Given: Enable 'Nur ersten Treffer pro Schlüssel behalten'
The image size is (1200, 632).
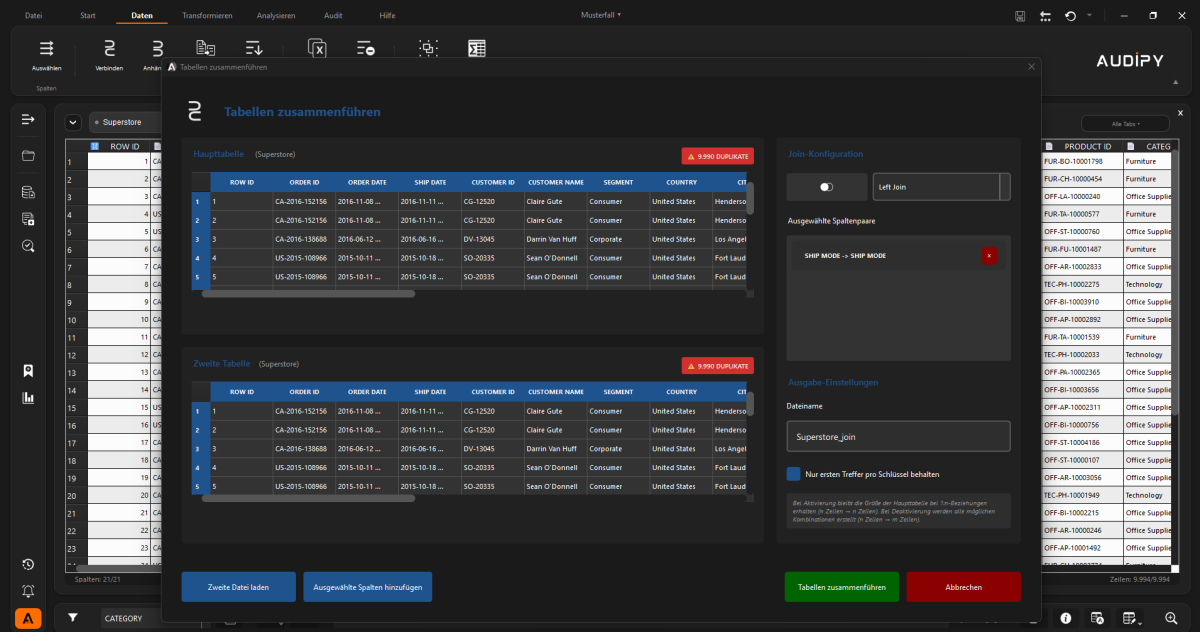Looking at the screenshot, I should [x=794, y=474].
